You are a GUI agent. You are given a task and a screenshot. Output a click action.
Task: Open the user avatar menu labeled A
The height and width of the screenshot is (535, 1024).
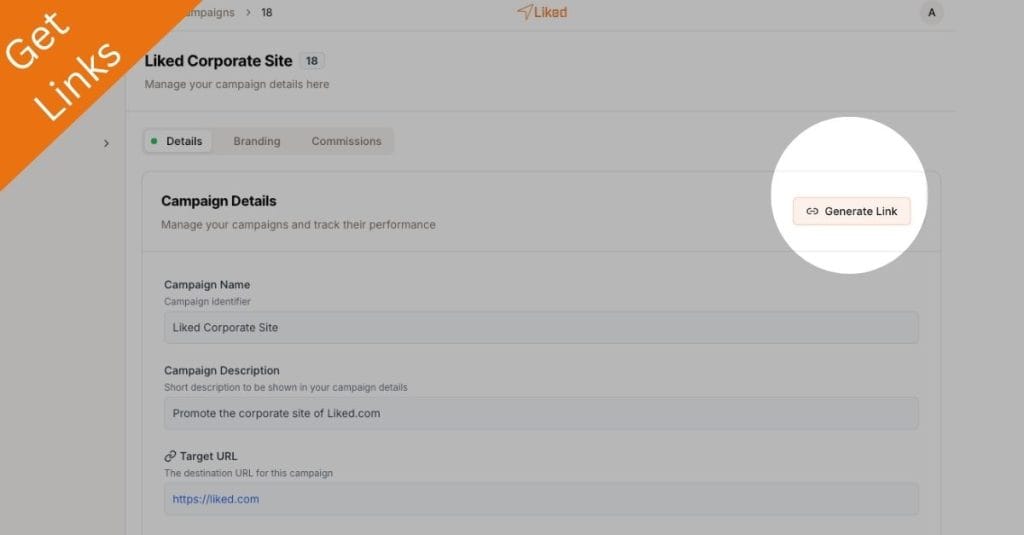point(931,13)
